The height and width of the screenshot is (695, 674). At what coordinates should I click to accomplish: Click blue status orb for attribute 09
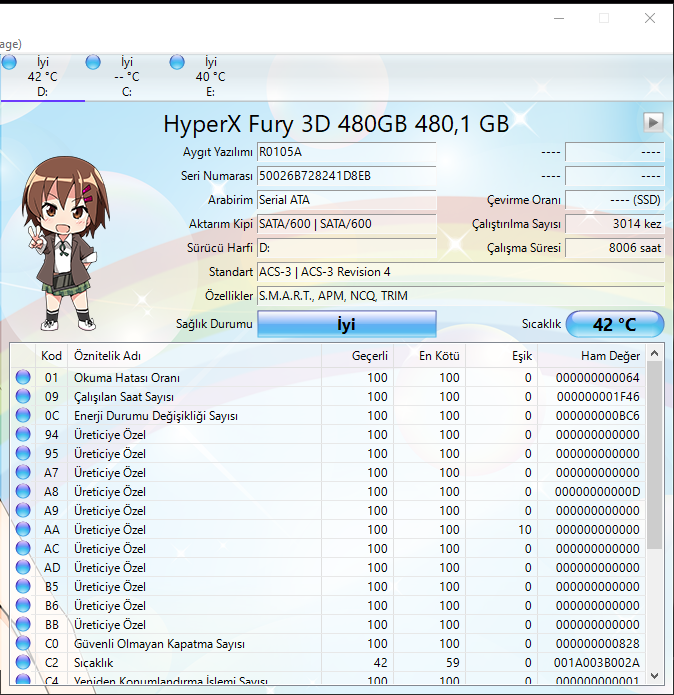[24, 397]
